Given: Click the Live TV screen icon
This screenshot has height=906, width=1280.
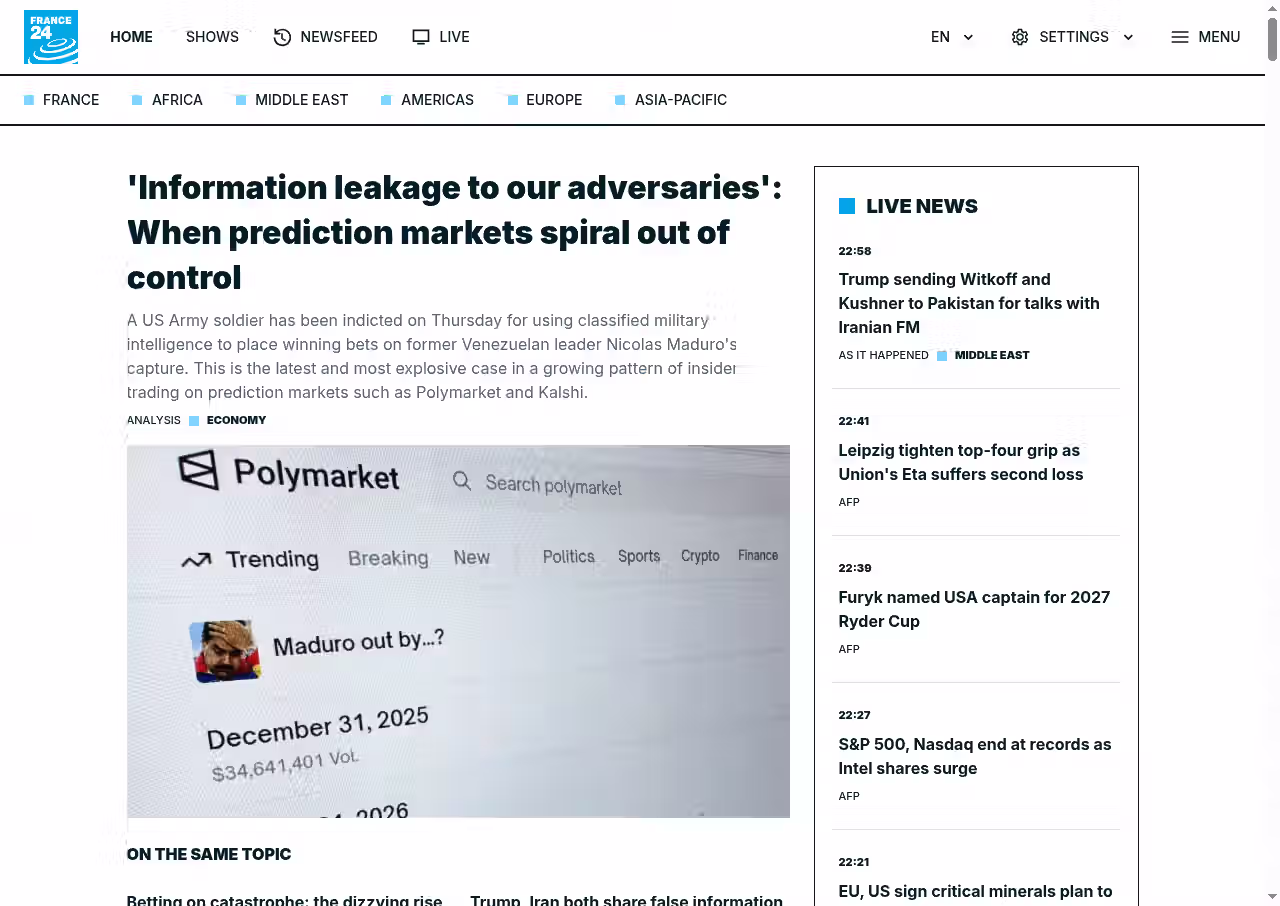Looking at the screenshot, I should pyautogui.click(x=421, y=37).
